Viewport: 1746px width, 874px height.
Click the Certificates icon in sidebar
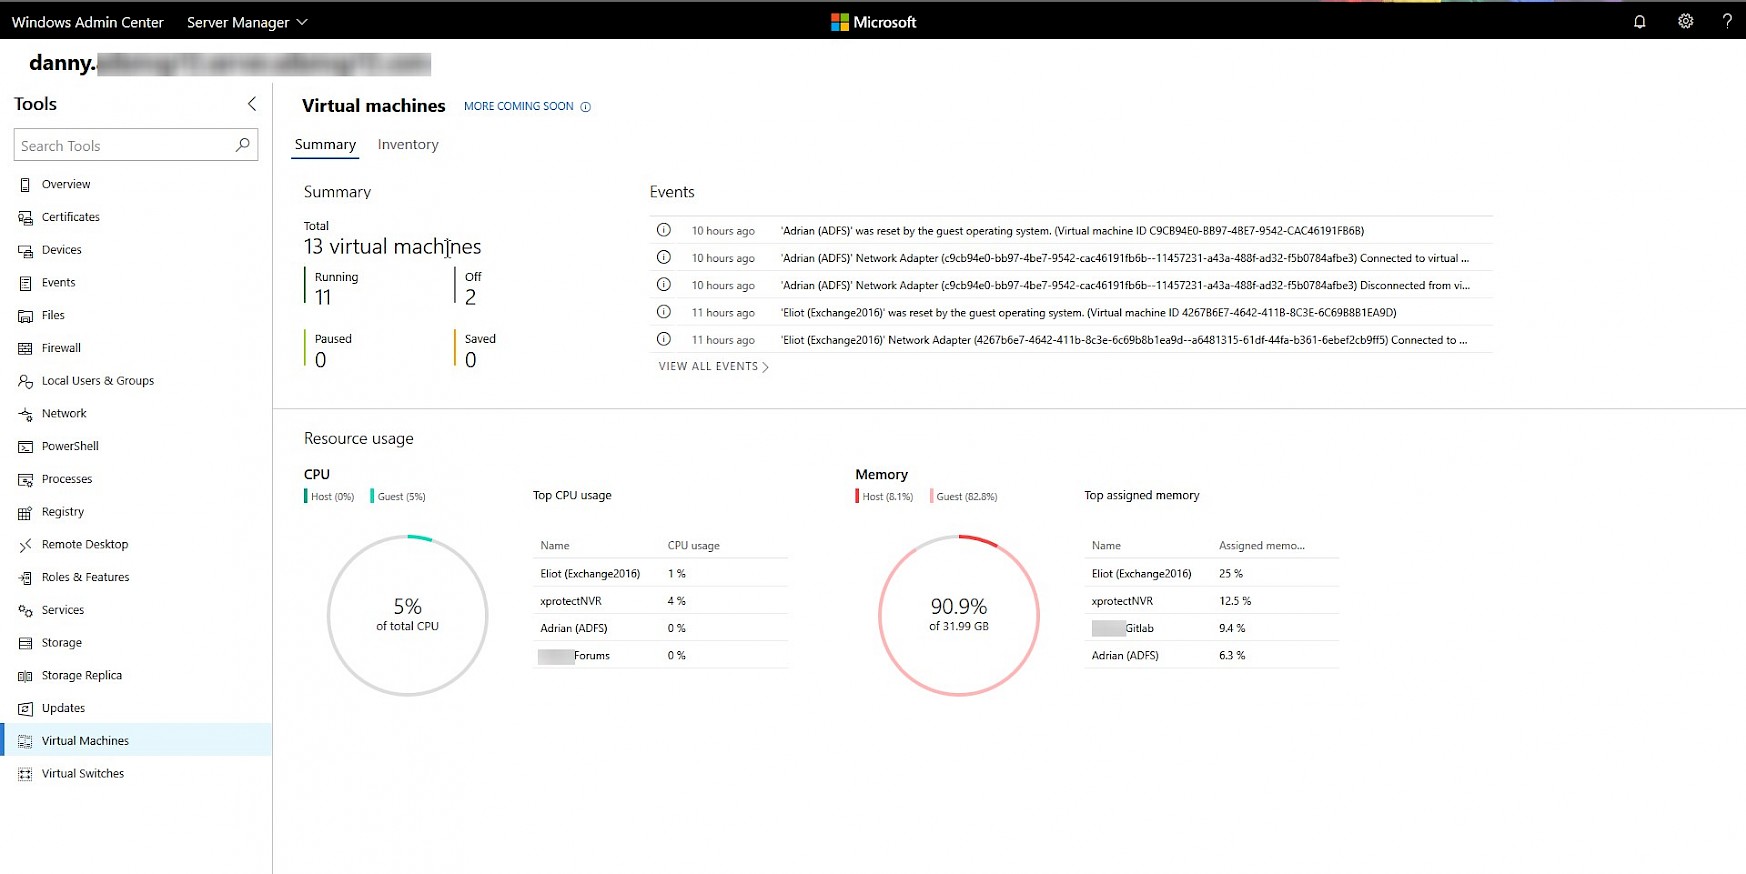click(x=25, y=218)
